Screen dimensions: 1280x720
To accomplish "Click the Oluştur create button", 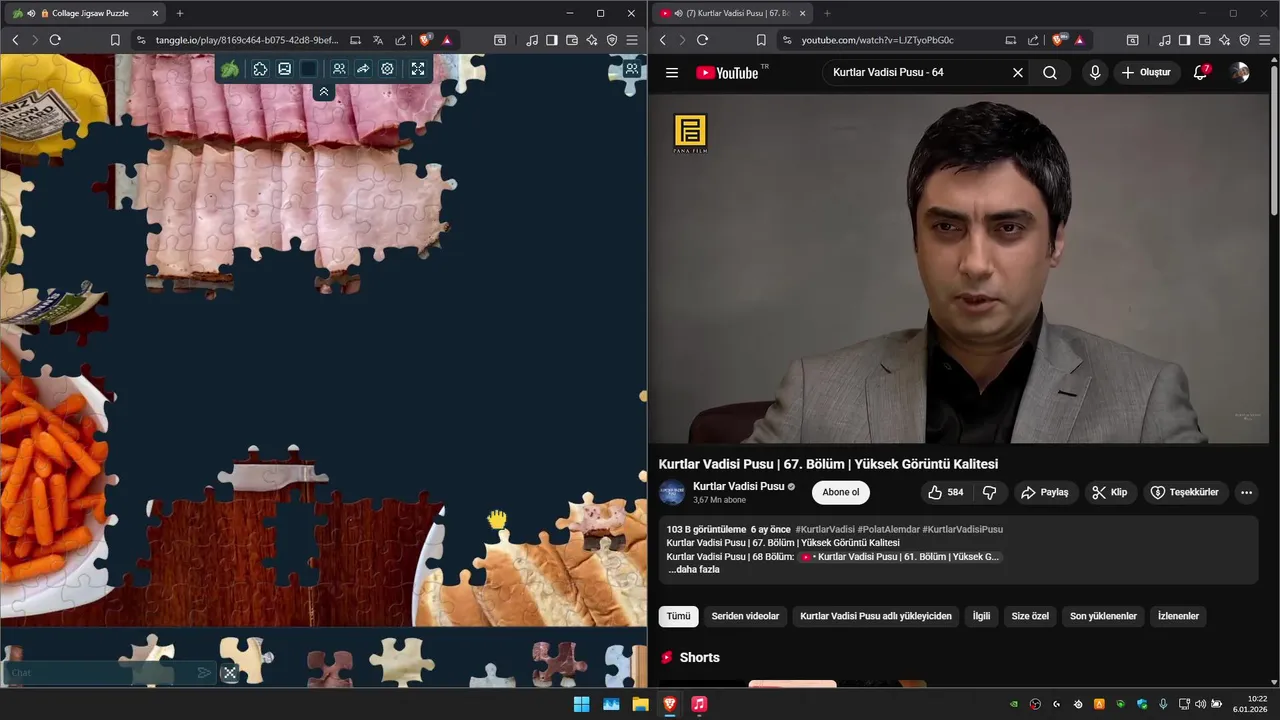I will point(1146,72).
